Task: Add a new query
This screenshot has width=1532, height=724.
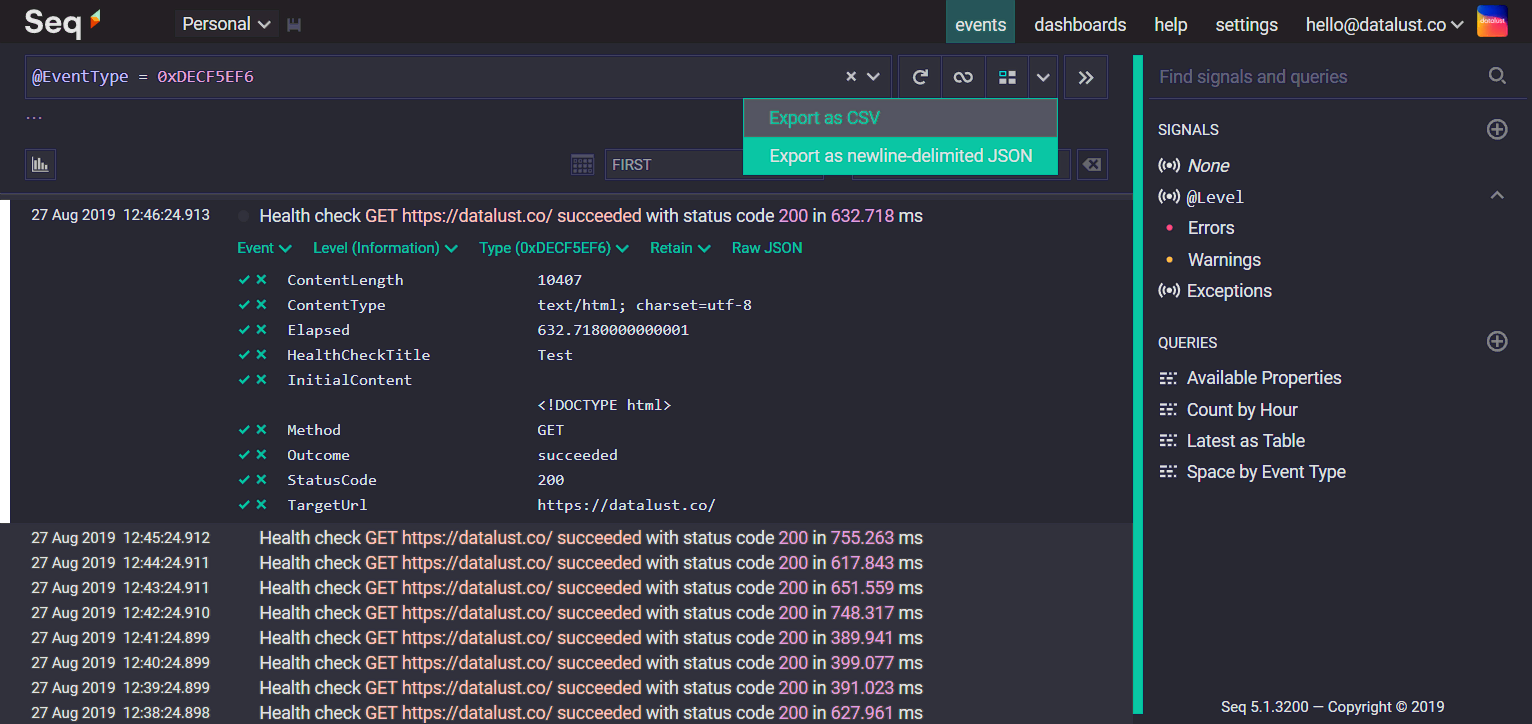Action: coord(1497,342)
